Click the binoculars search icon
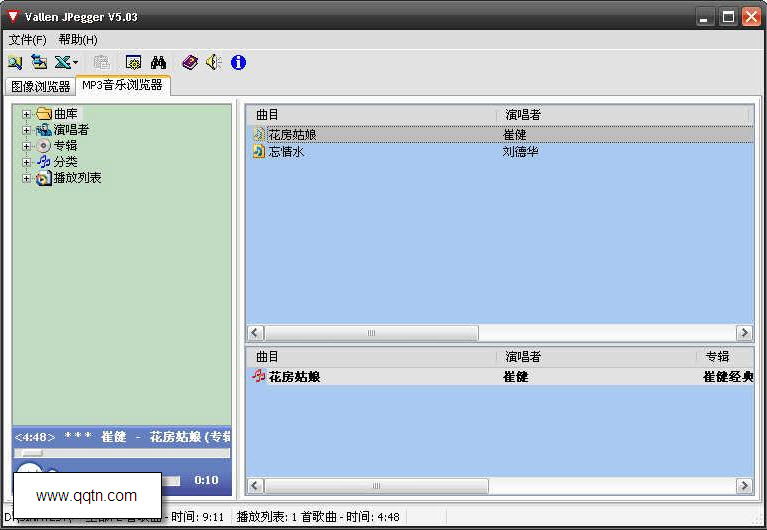Screen dimensions: 767x530 click(x=158, y=63)
